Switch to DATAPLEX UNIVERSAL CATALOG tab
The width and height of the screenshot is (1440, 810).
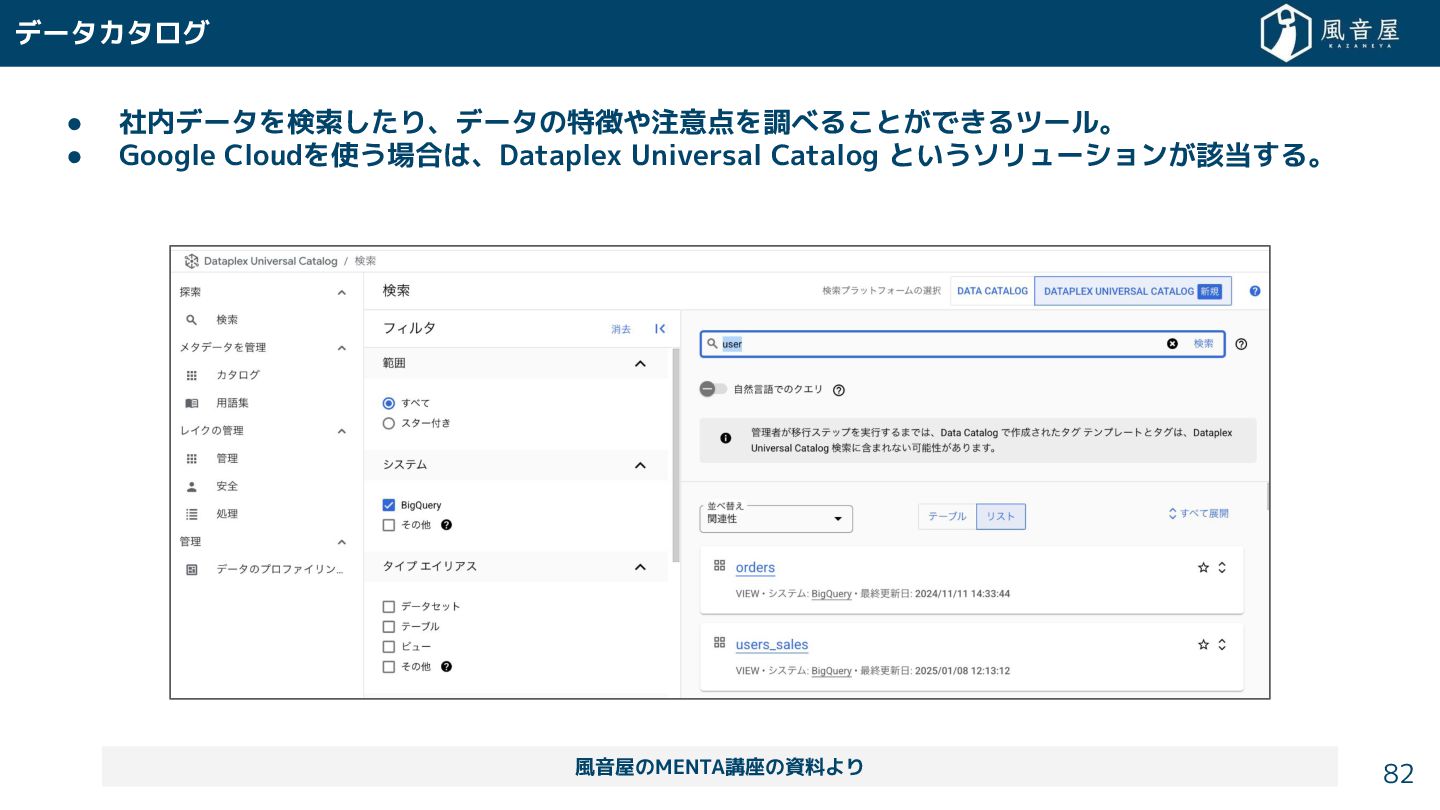(1133, 291)
